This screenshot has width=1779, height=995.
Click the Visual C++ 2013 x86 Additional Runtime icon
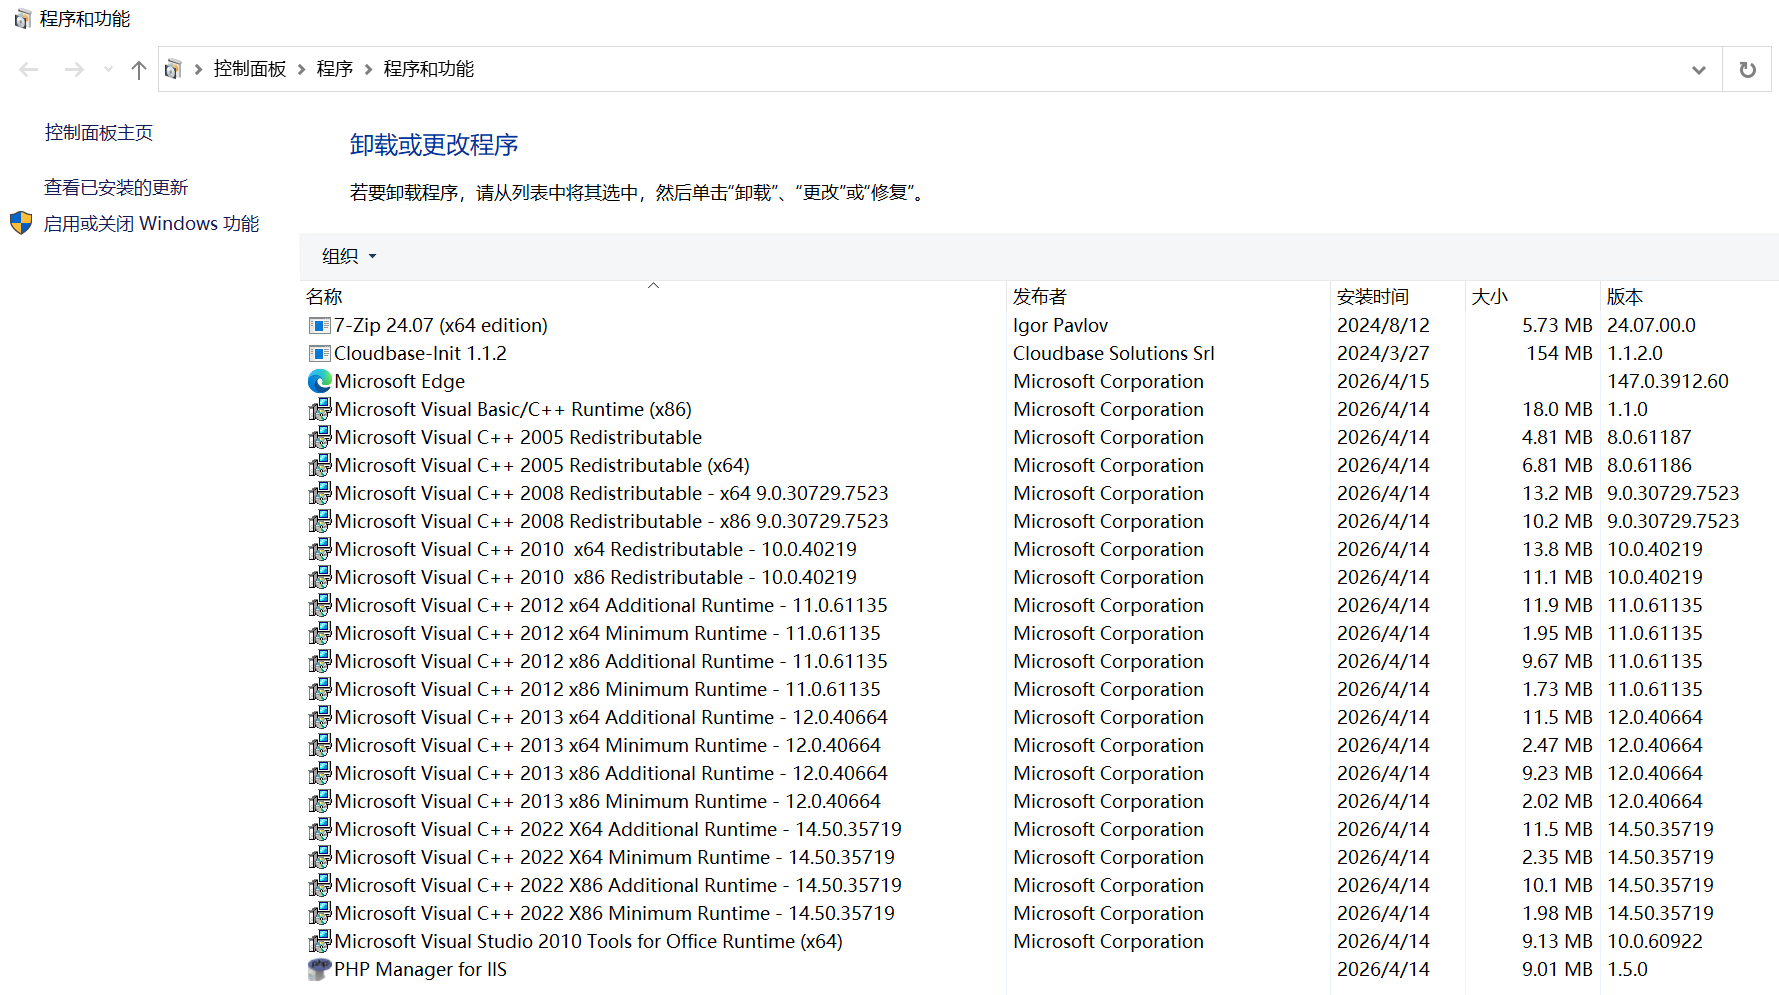point(319,774)
